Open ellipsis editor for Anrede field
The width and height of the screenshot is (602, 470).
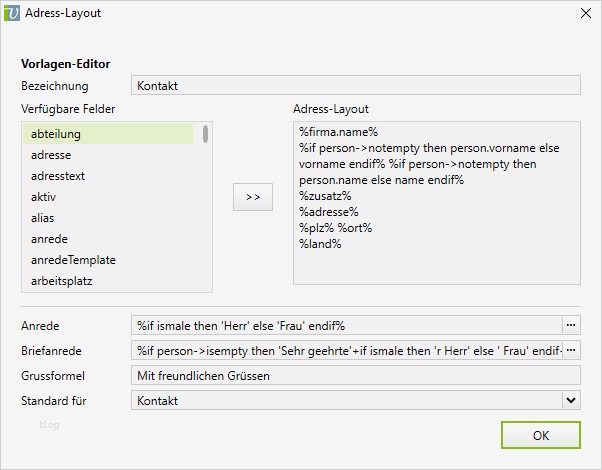tap(571, 325)
